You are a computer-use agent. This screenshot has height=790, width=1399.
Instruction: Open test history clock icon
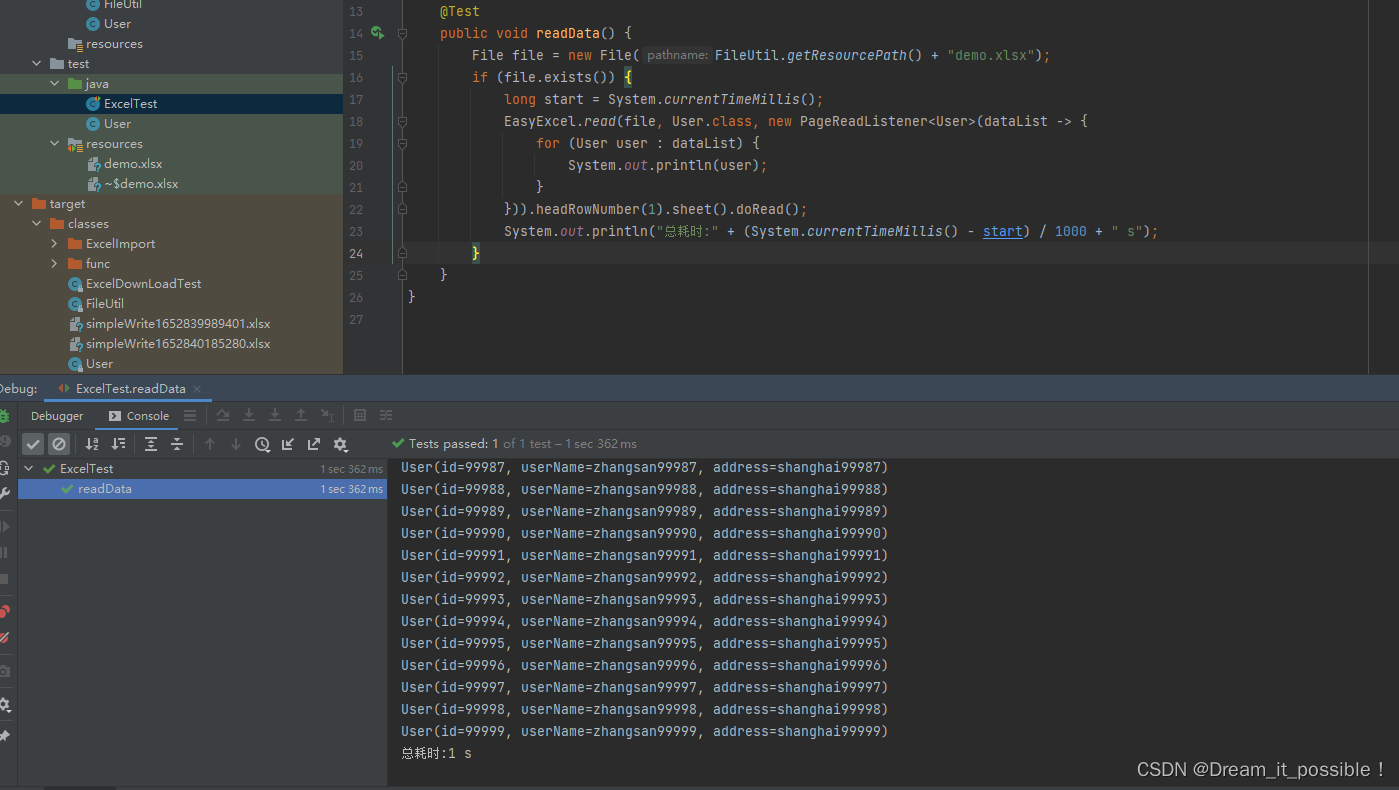tap(262, 444)
